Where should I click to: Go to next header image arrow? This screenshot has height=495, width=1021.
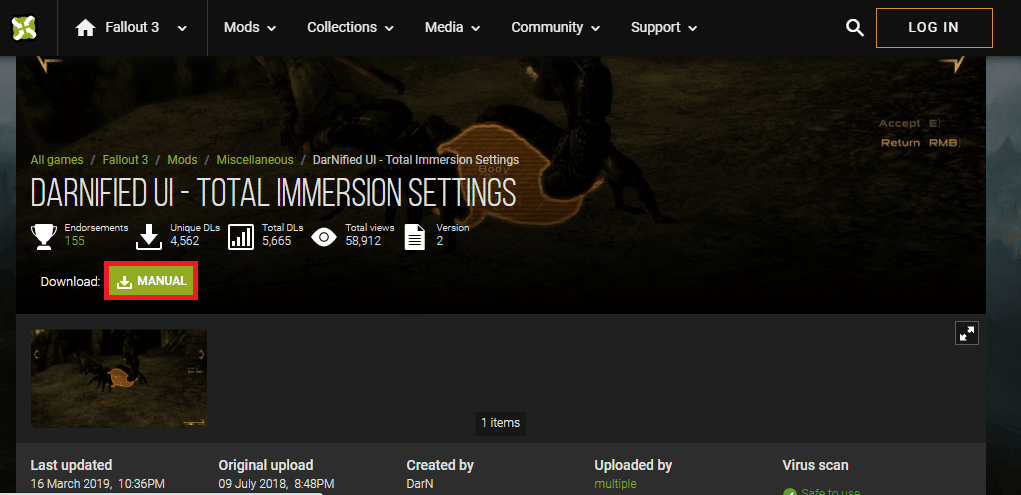click(x=952, y=64)
